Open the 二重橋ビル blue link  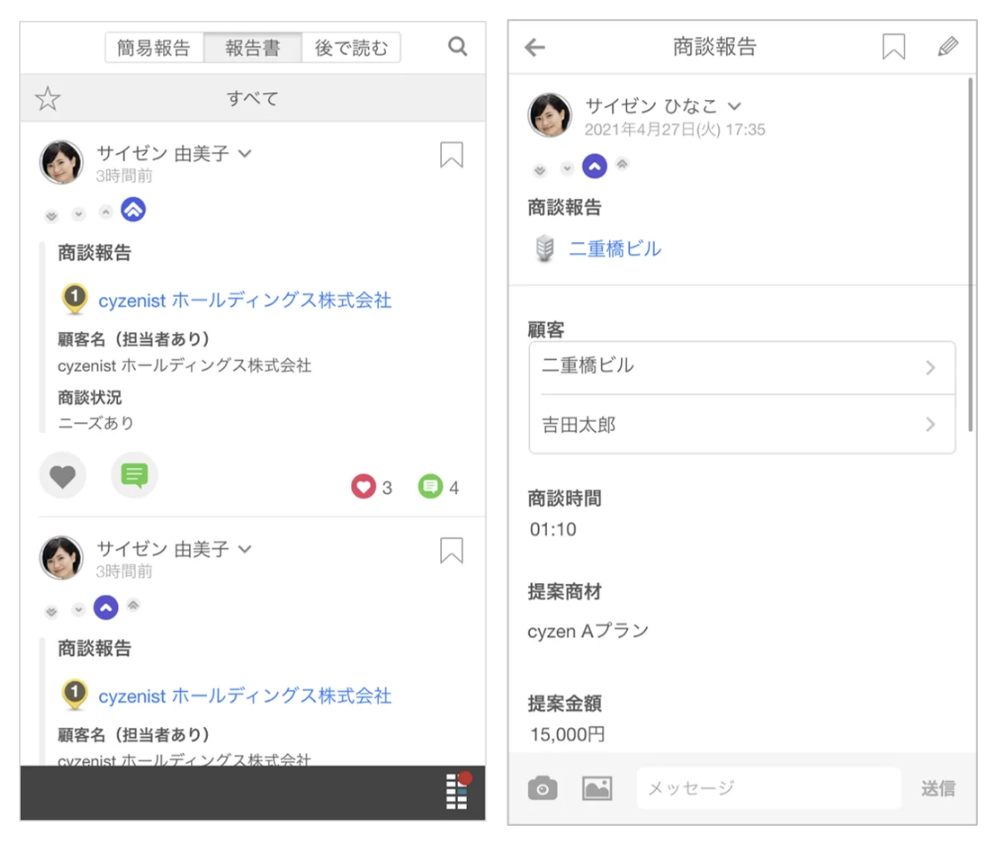(615, 249)
